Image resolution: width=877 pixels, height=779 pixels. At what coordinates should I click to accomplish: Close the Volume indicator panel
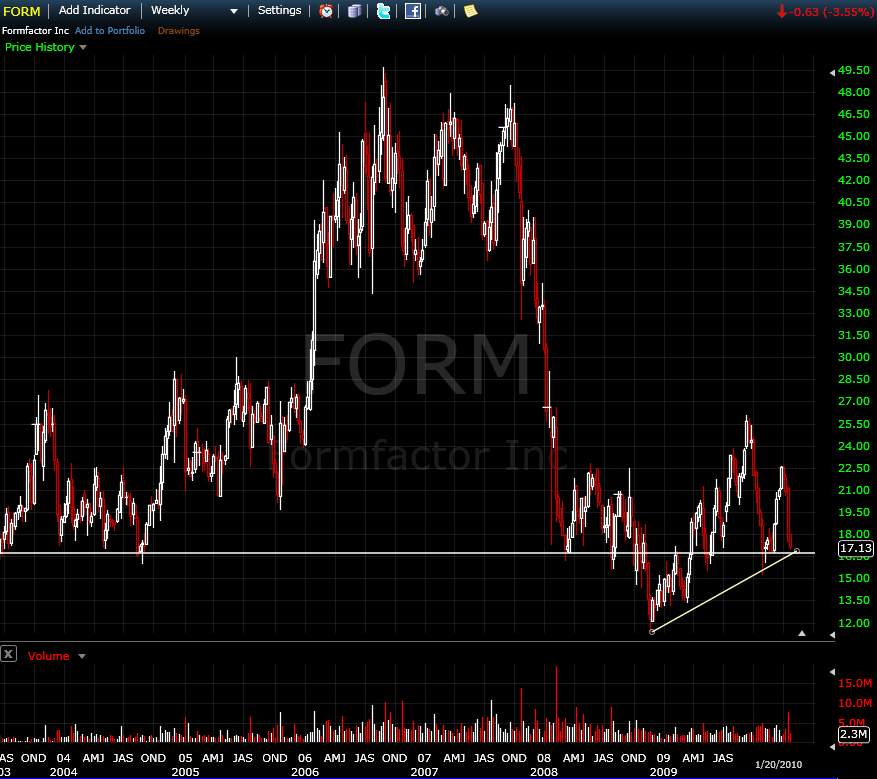(x=8, y=654)
